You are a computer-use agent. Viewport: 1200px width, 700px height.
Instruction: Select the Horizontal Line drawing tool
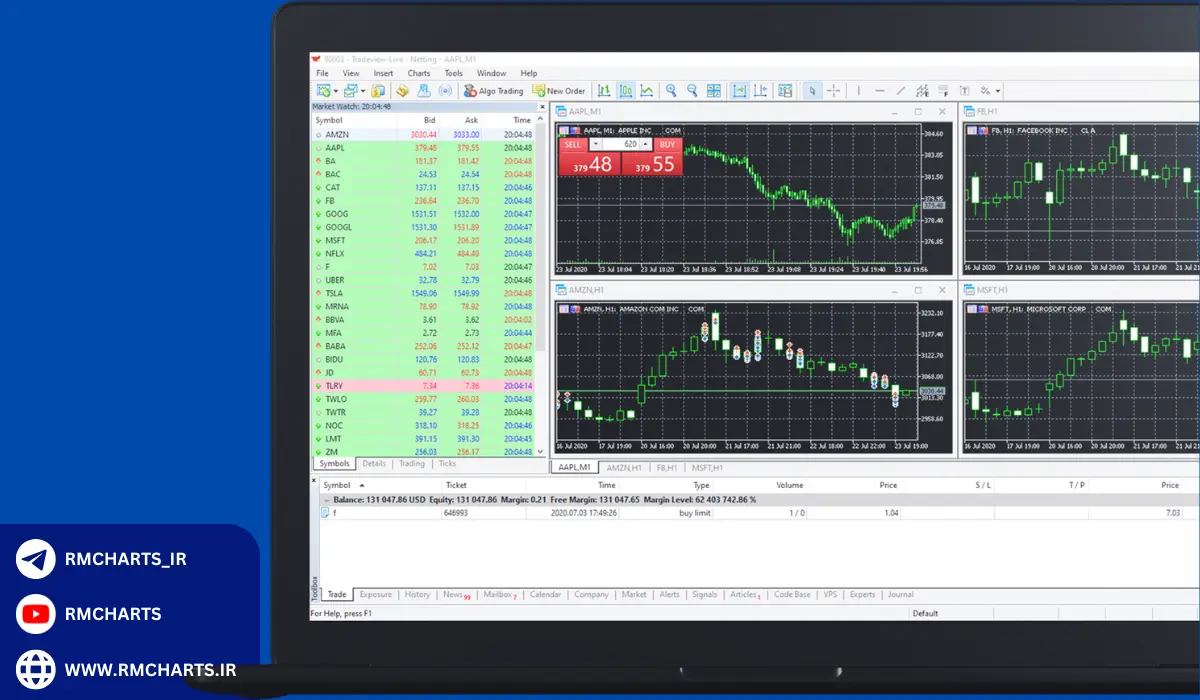coord(880,91)
